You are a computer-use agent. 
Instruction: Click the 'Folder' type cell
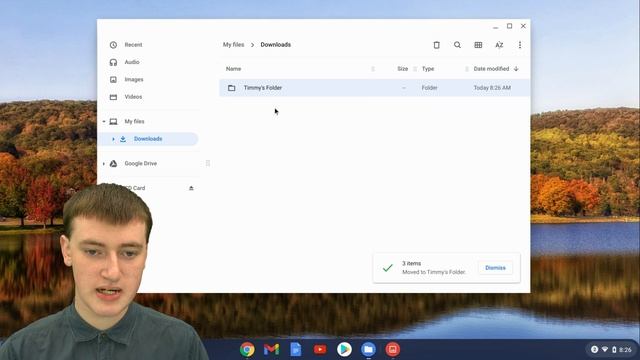click(x=429, y=88)
